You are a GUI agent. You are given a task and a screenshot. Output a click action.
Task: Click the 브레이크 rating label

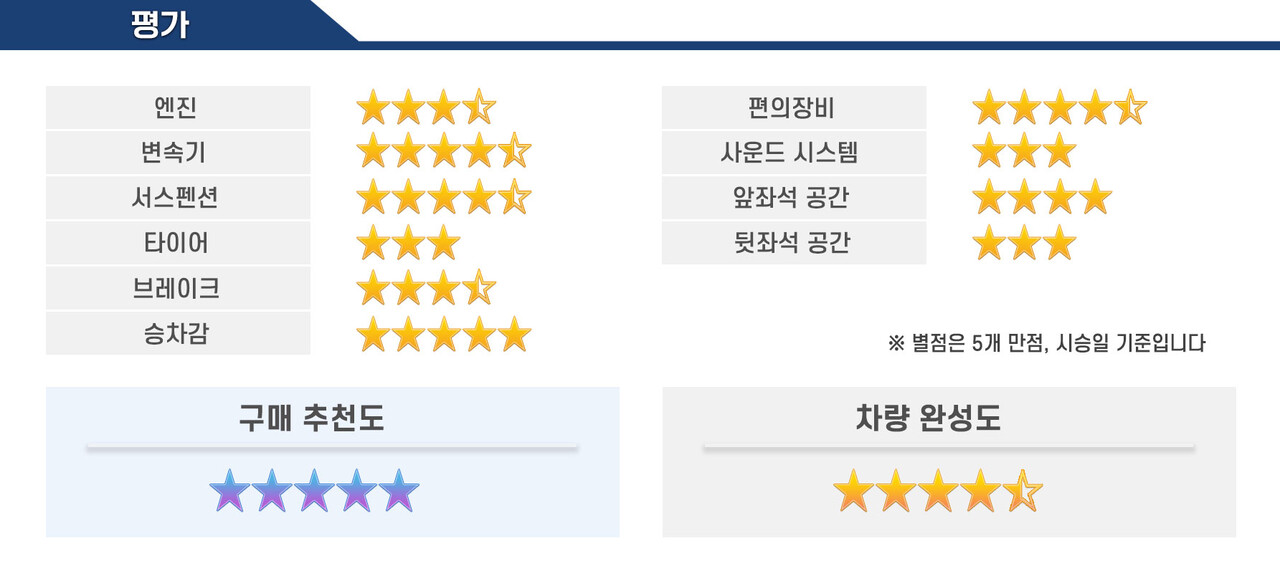coord(178,289)
